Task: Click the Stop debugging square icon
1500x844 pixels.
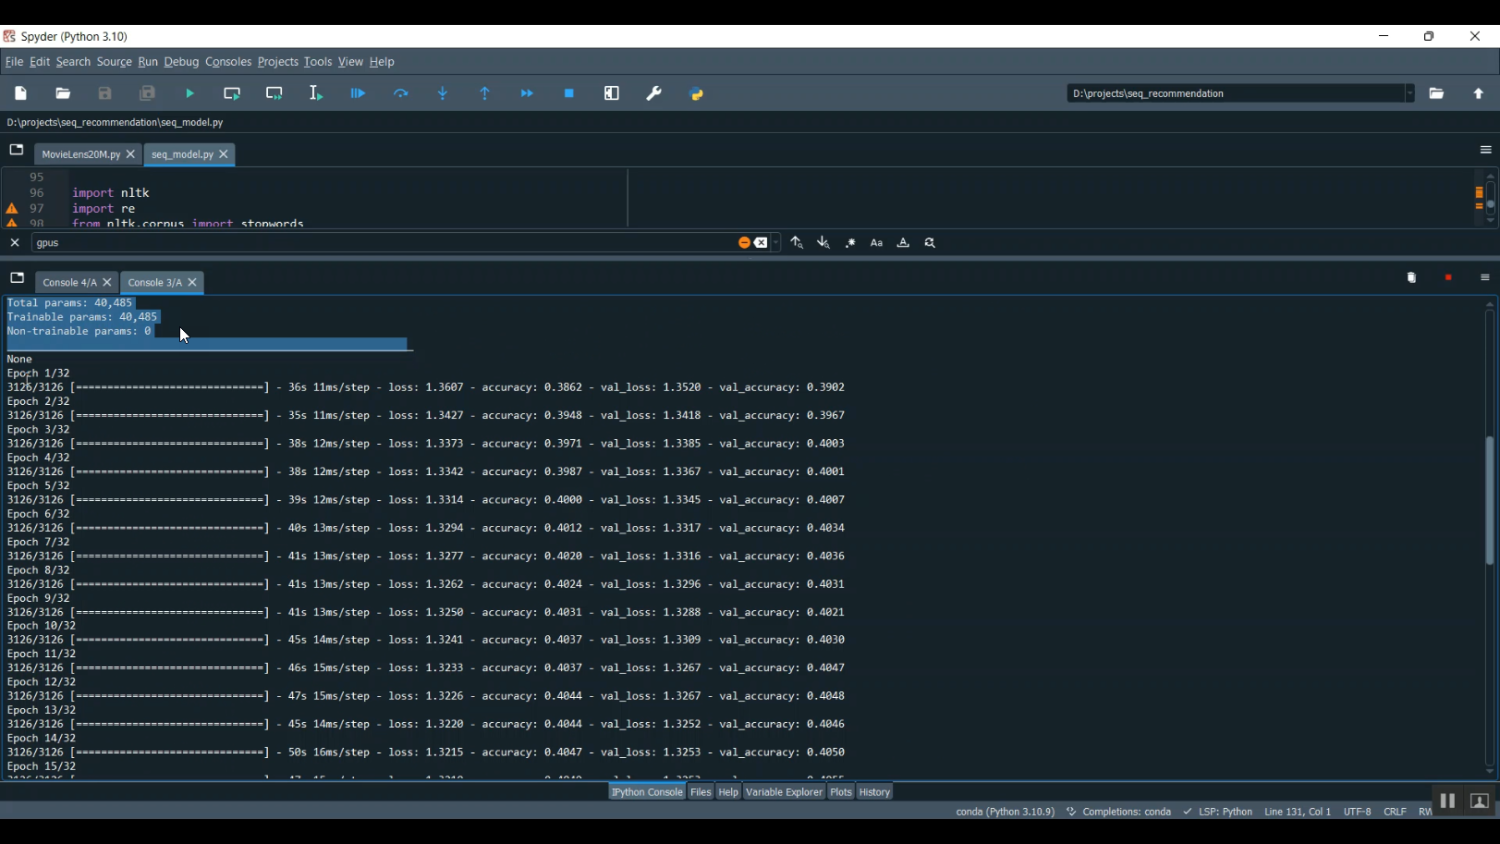Action: 569,94
